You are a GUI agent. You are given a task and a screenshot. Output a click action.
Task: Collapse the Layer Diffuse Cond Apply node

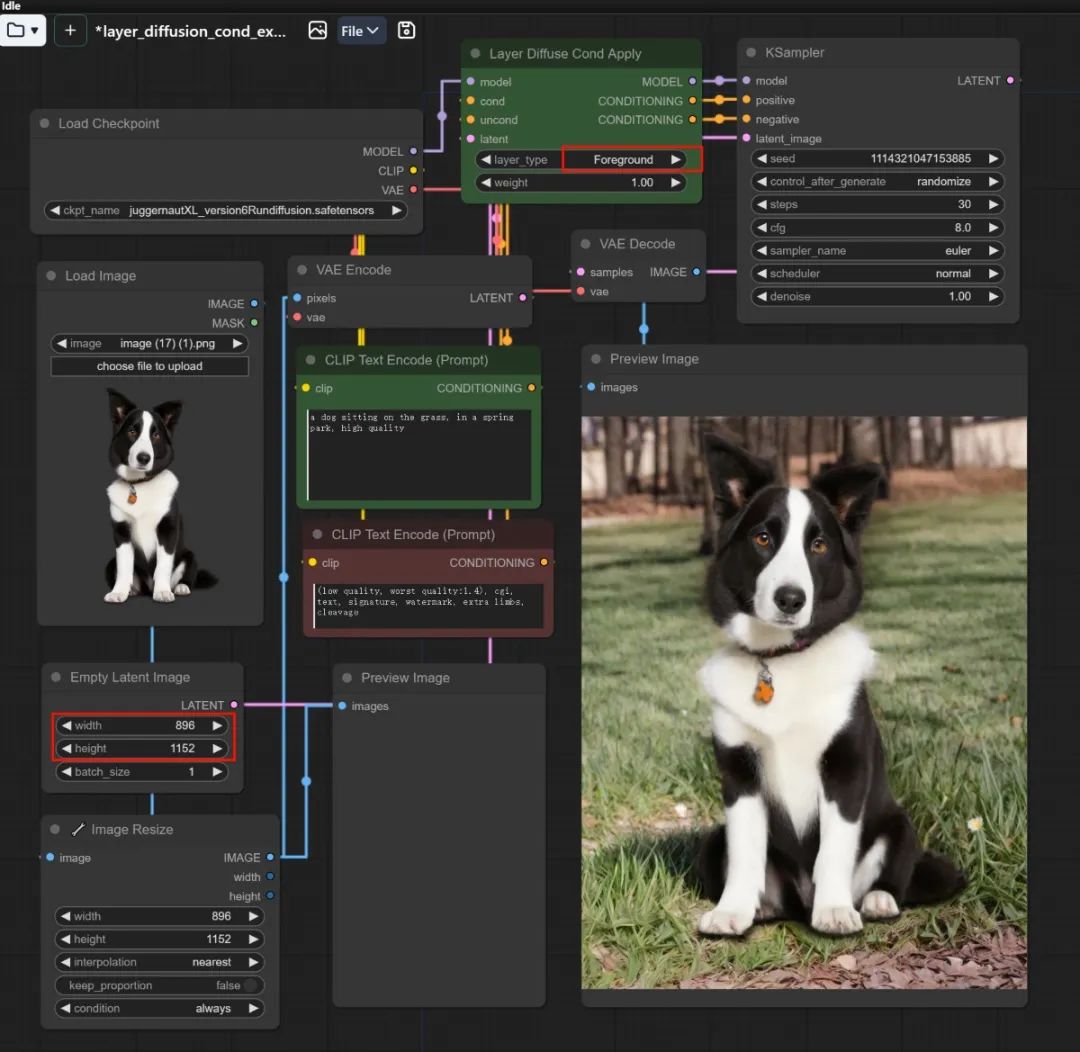coord(475,53)
